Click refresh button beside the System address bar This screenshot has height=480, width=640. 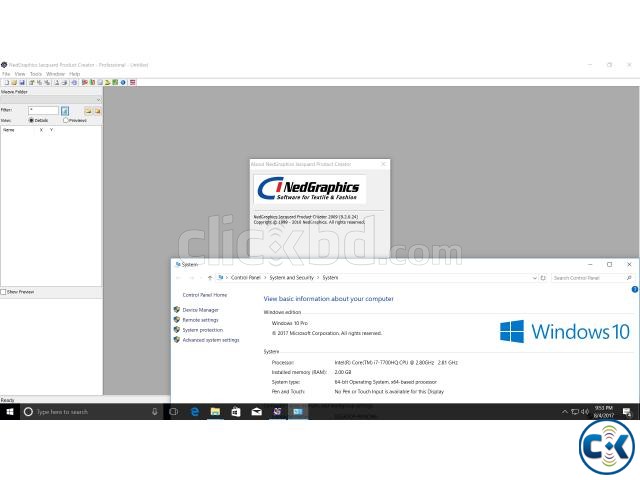pos(543,278)
